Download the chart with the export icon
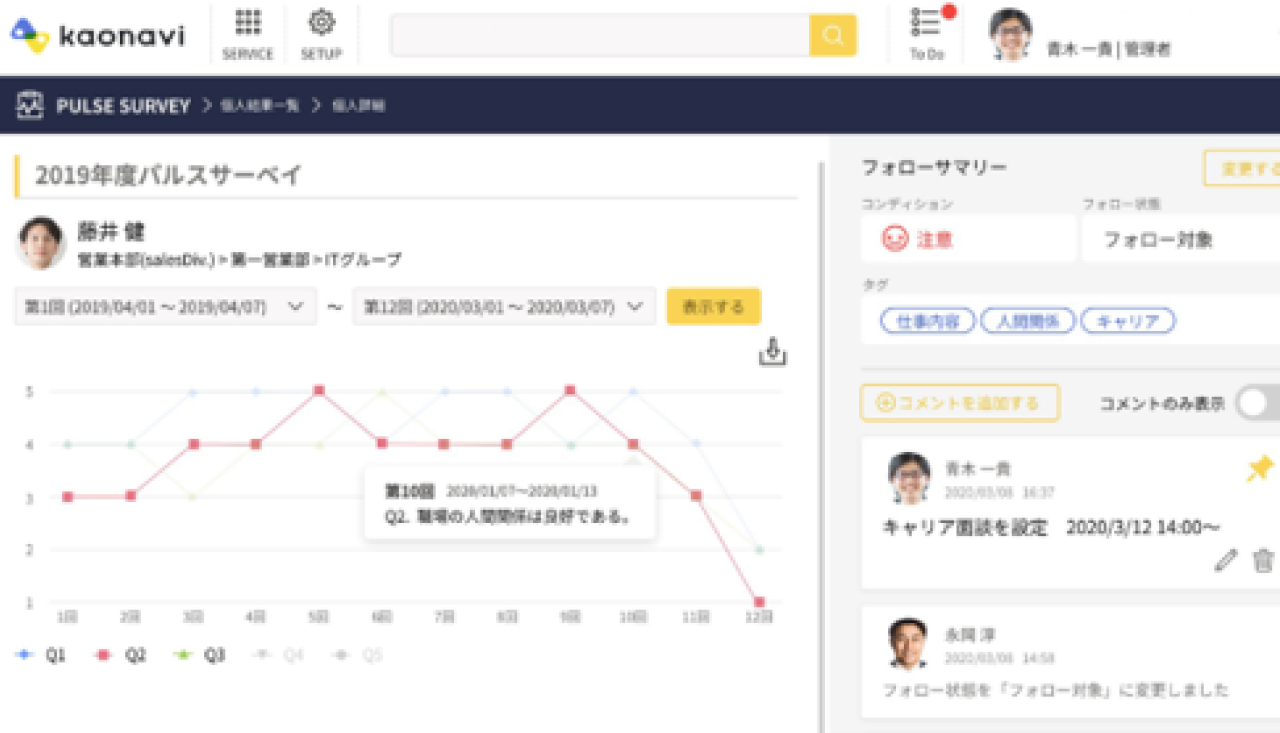Image resolution: width=1280 pixels, height=733 pixels. tap(774, 352)
